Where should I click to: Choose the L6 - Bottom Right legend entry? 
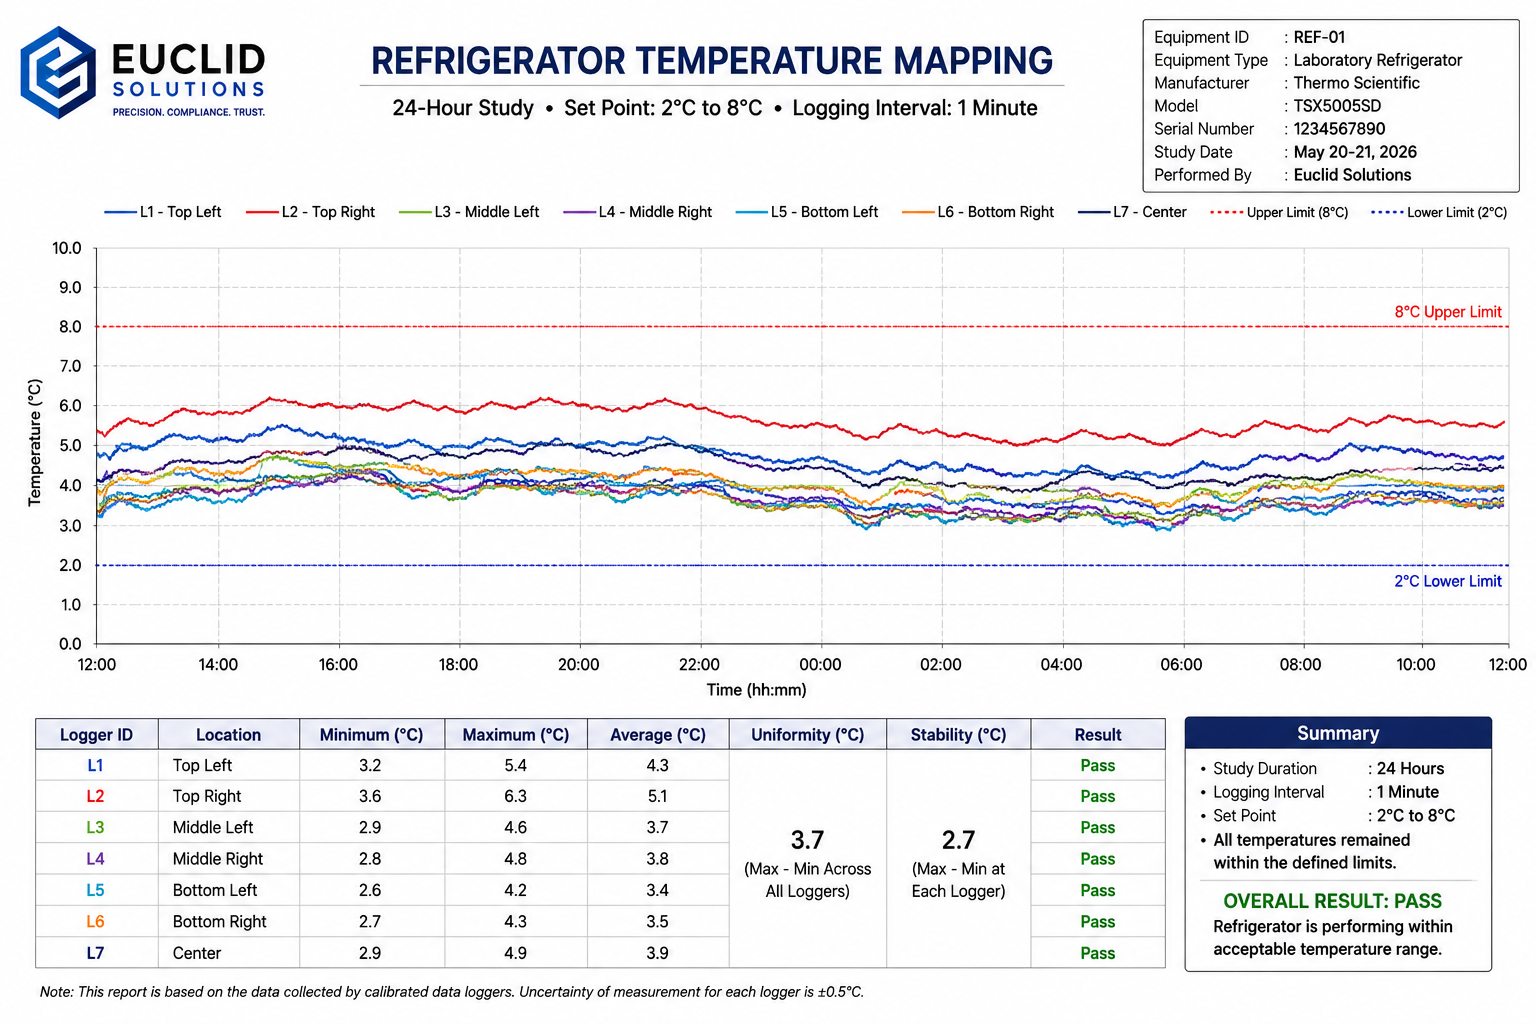tap(978, 212)
